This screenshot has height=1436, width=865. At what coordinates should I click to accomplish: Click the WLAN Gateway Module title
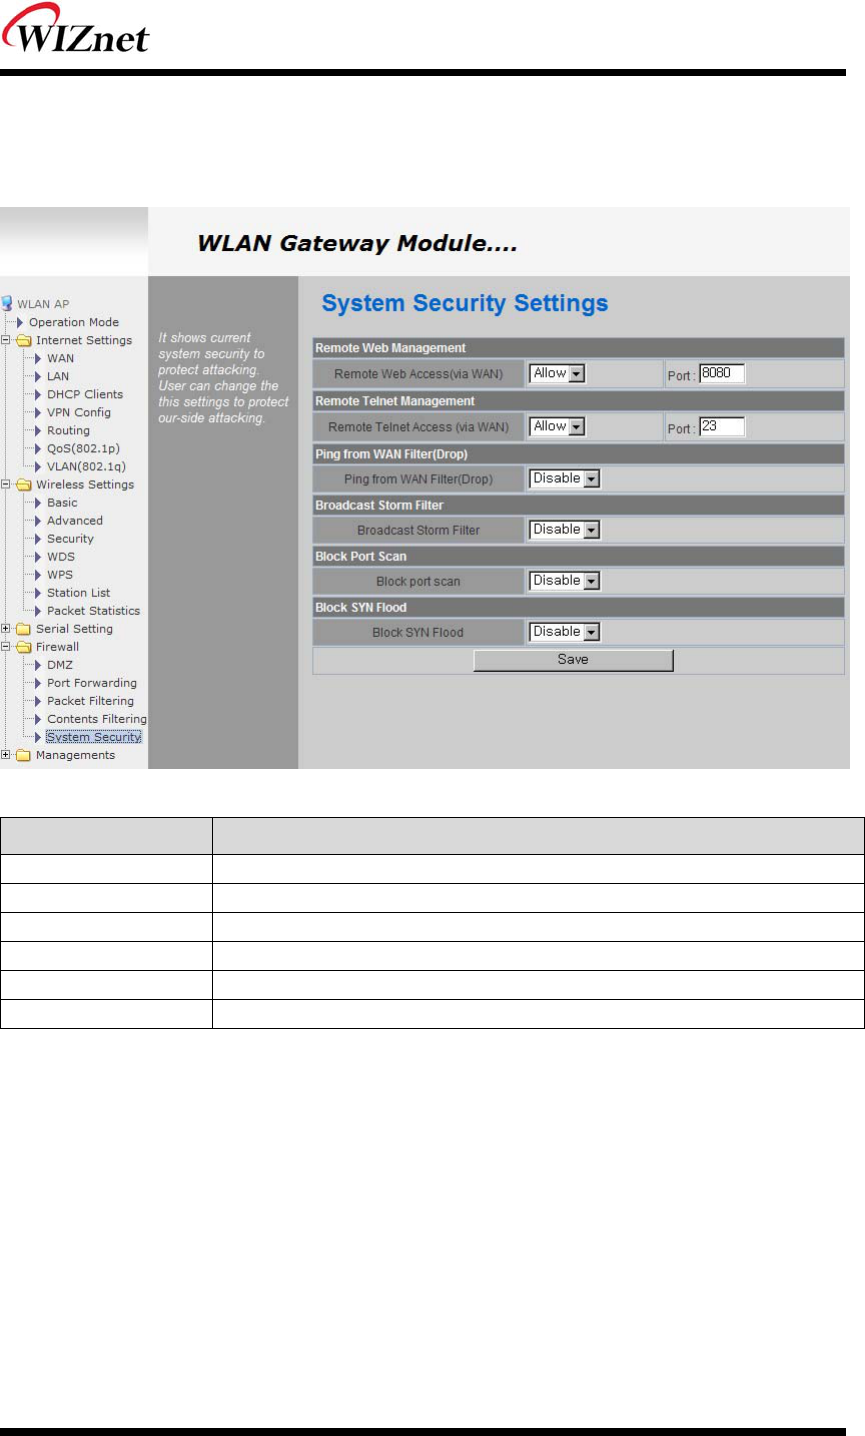coord(357,243)
